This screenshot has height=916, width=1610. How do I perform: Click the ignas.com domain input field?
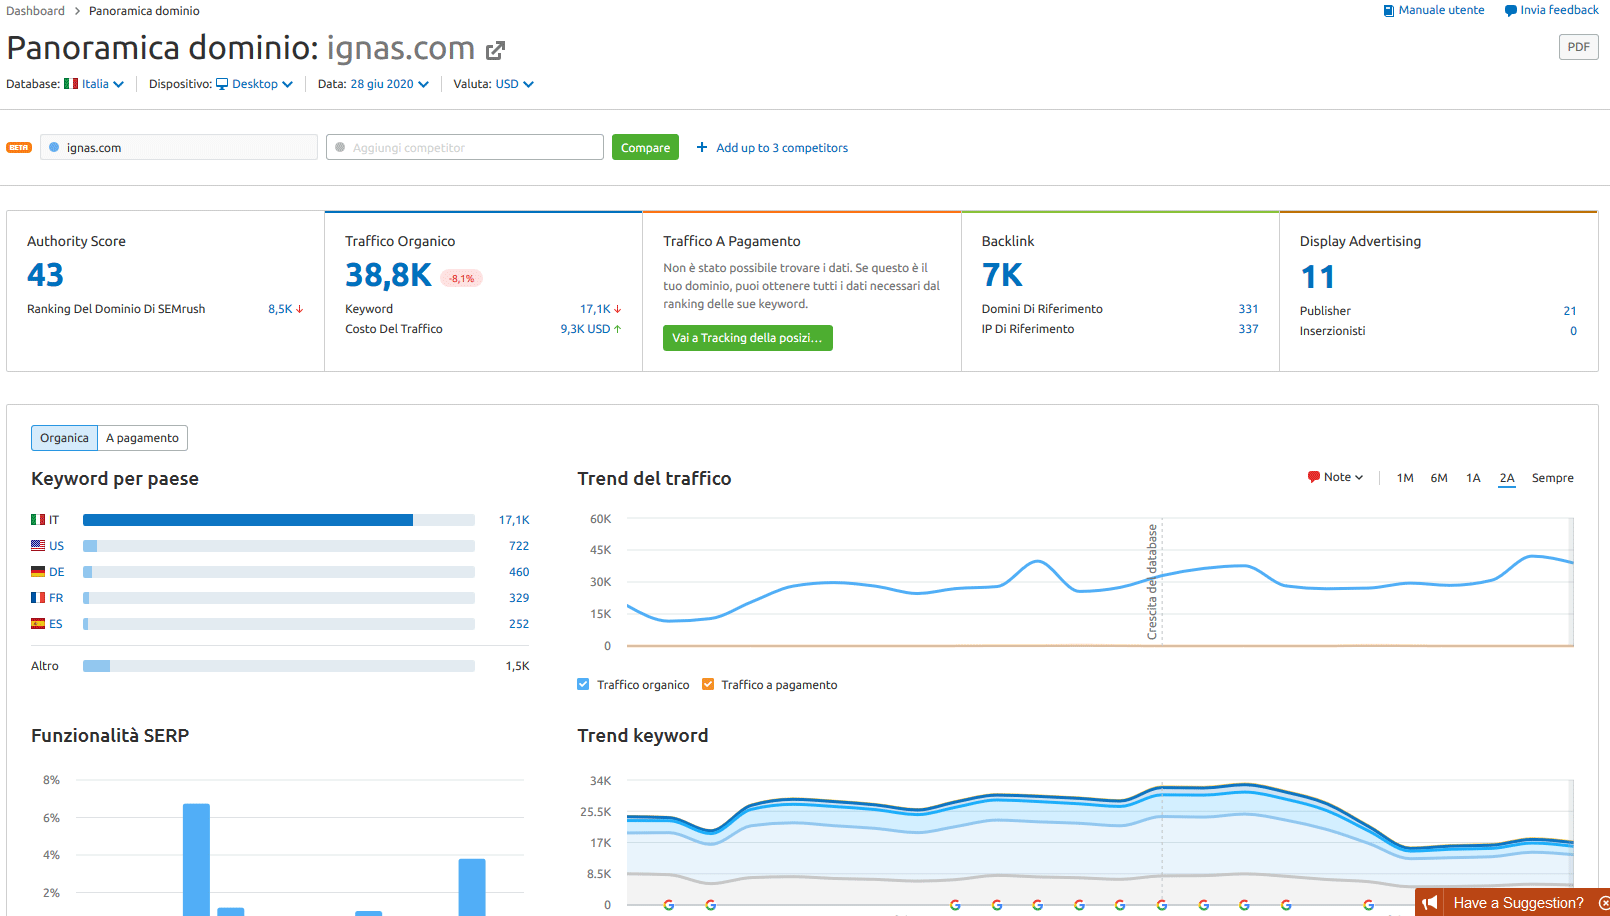pos(179,147)
